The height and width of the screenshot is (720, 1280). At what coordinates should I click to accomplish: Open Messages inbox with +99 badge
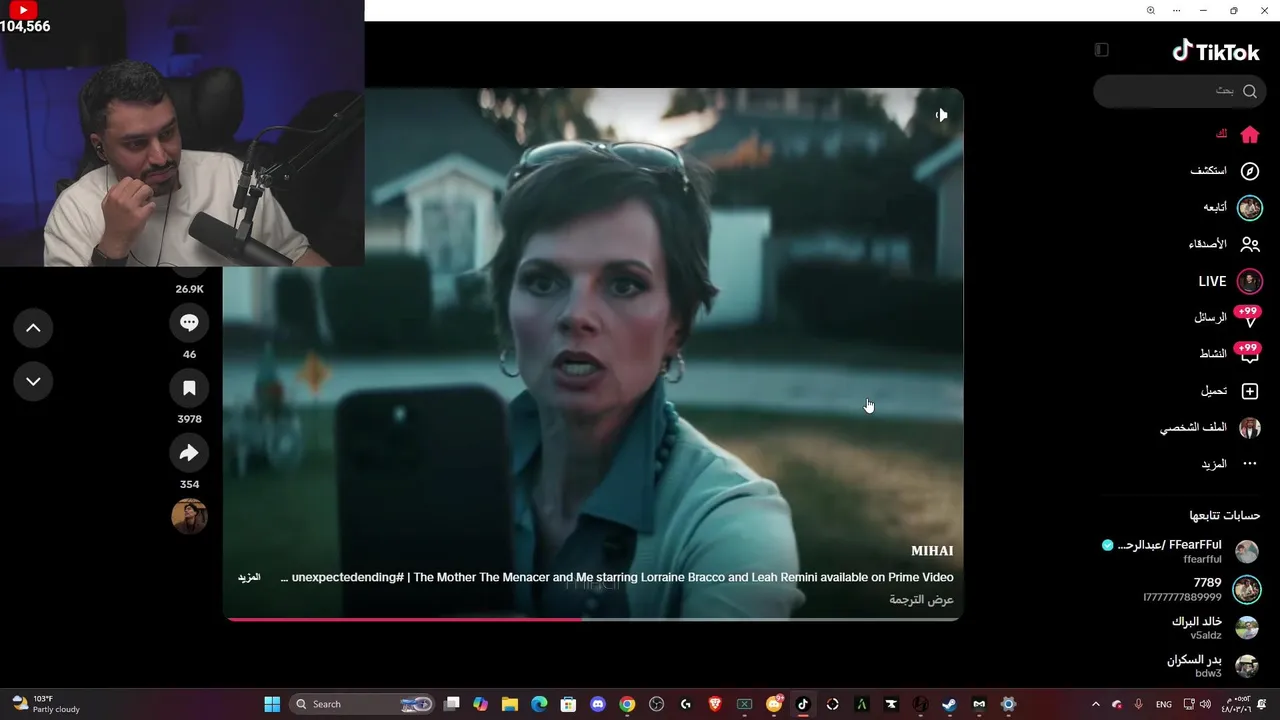[x=1248, y=317]
